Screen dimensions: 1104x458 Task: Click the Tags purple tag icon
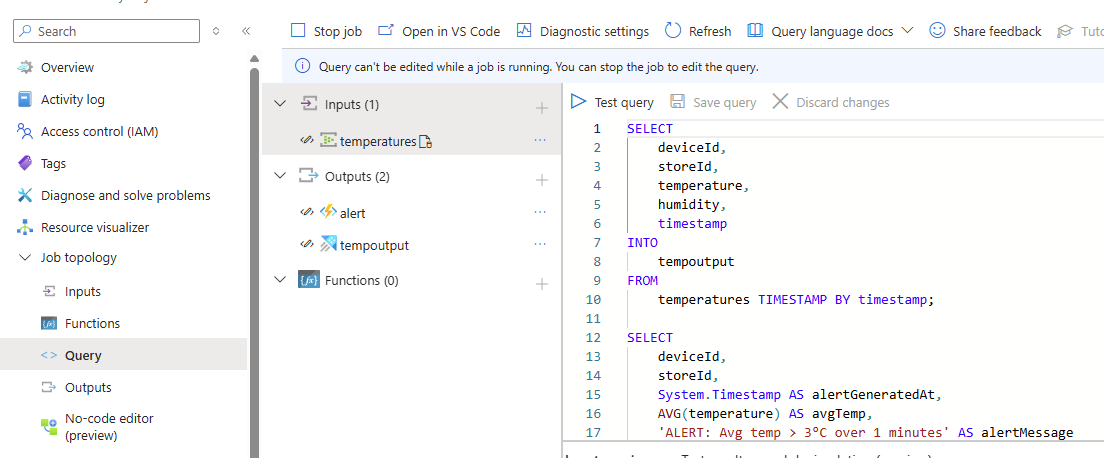pos(25,163)
